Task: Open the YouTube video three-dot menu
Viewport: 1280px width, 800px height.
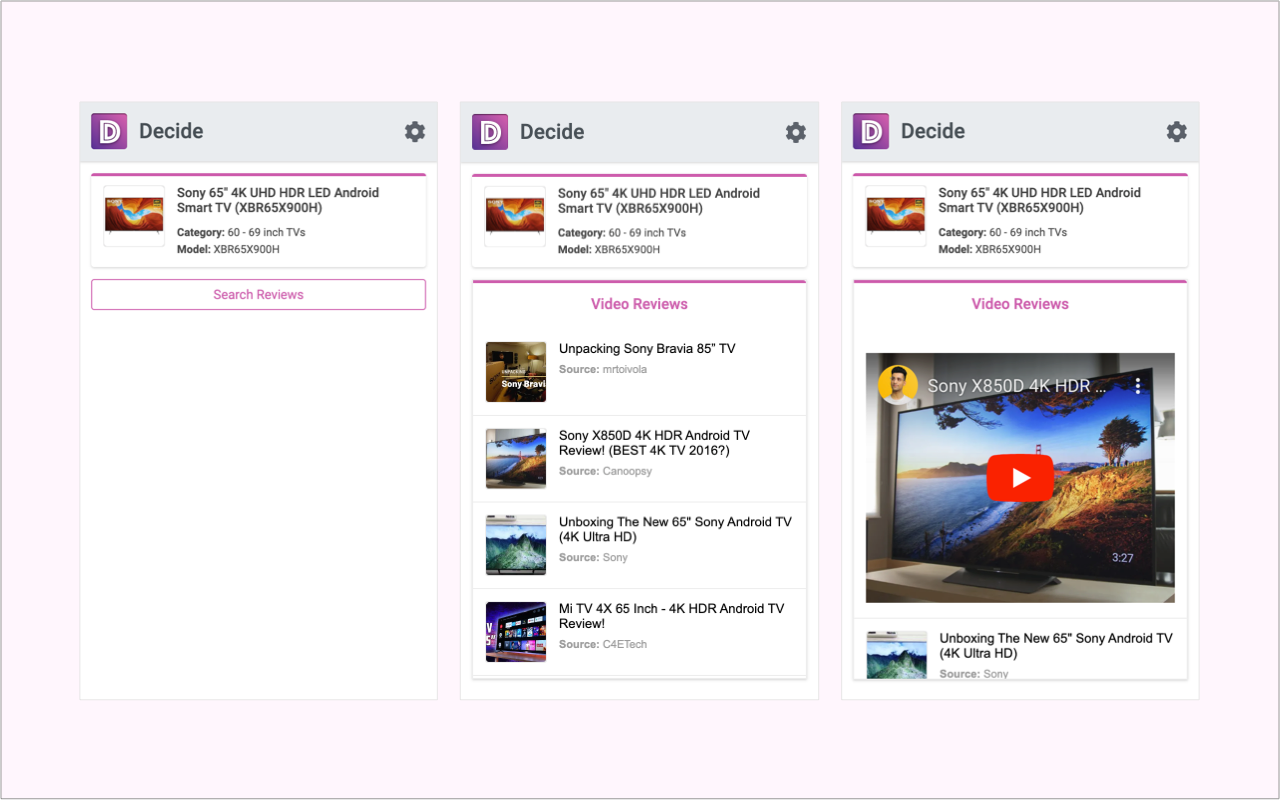Action: pos(1137,386)
